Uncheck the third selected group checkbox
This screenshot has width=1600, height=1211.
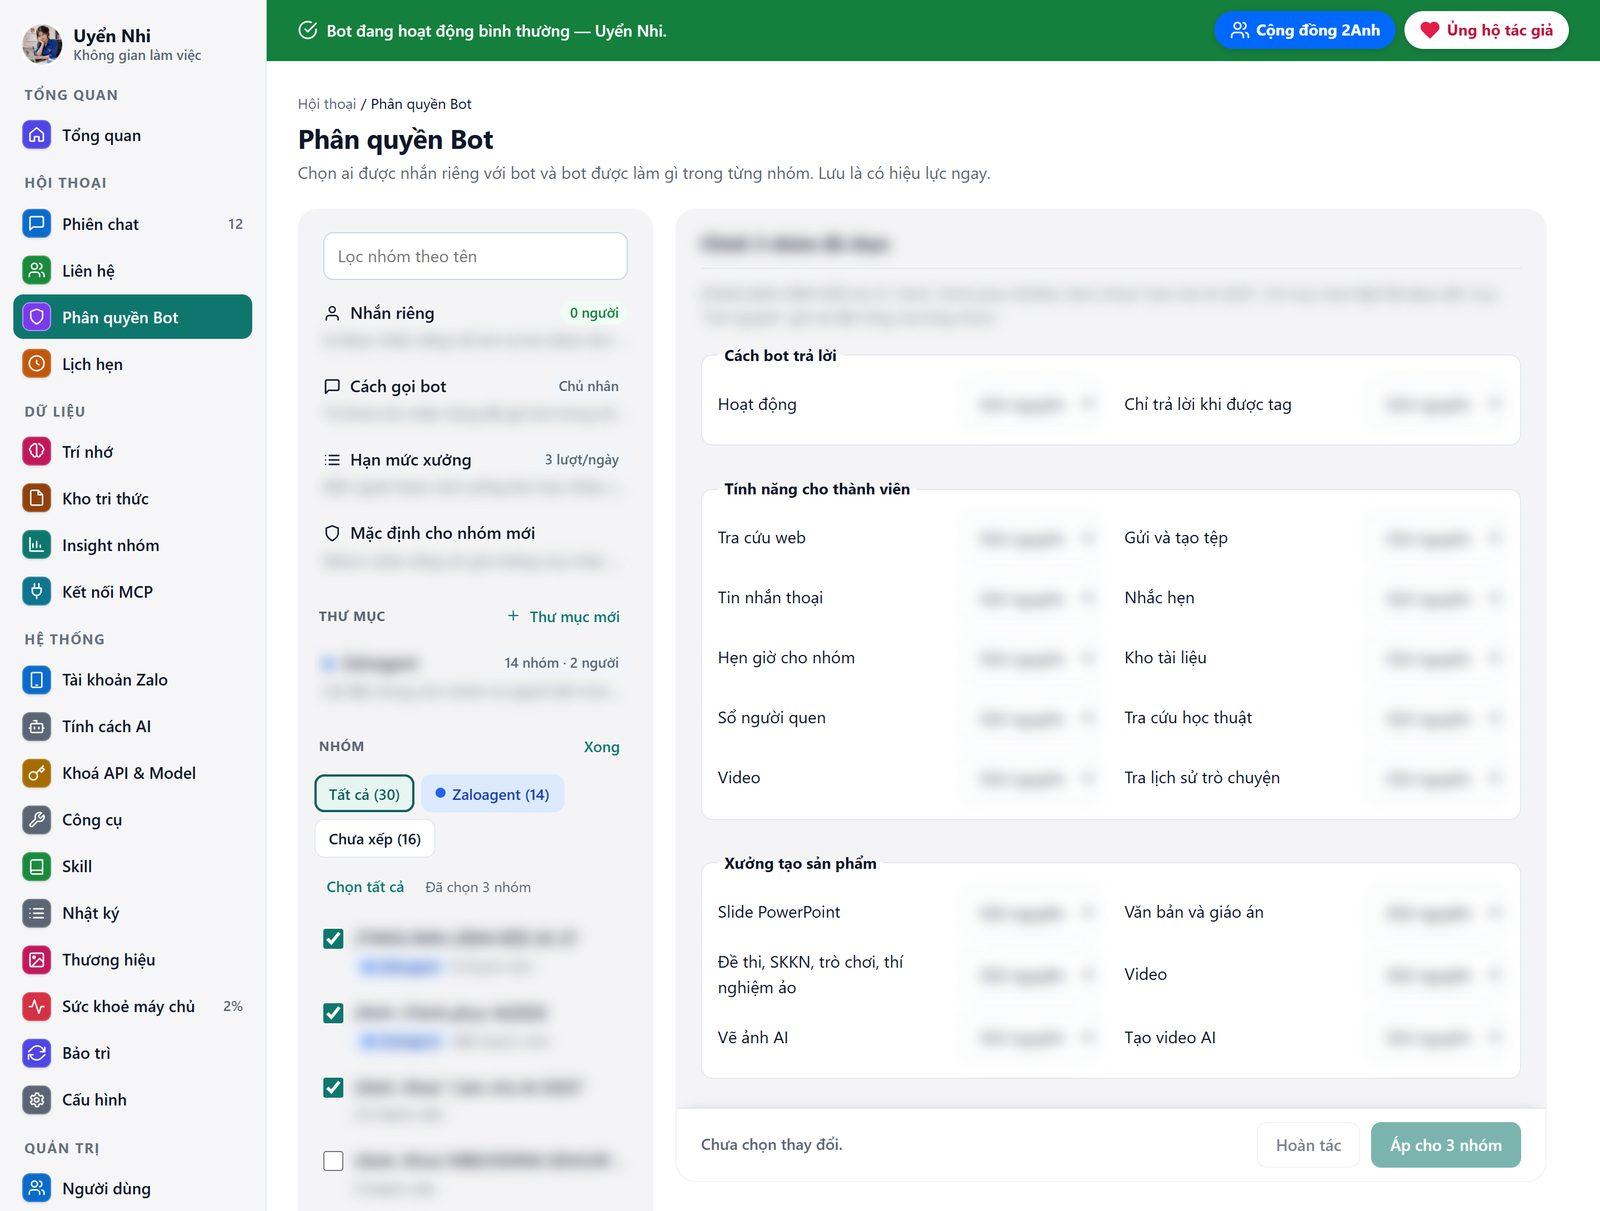pyautogui.click(x=334, y=1087)
